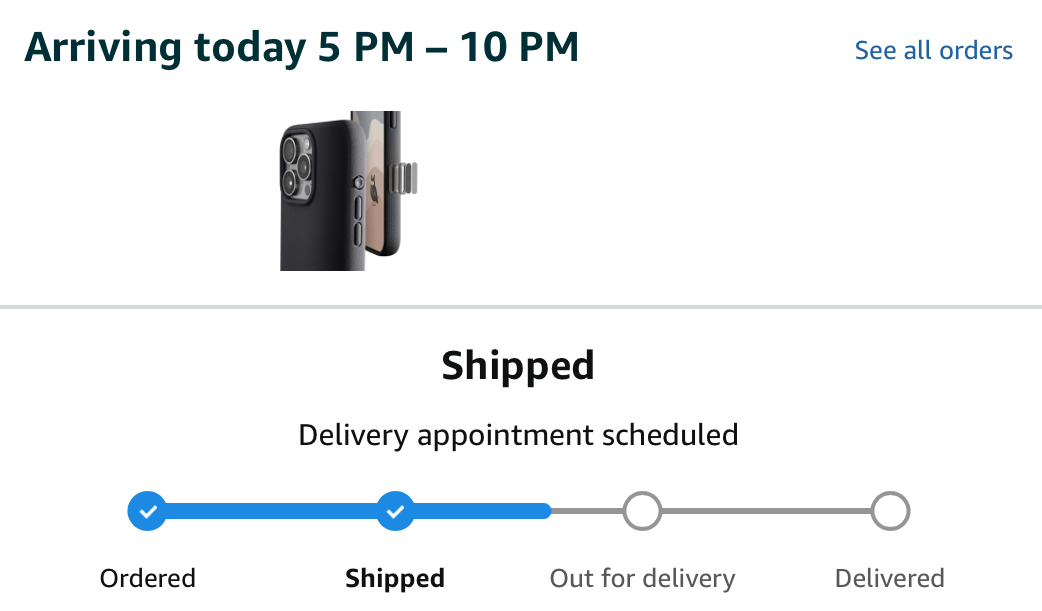Select the bold Shipped step label
1042x611 pixels.
(x=395, y=579)
